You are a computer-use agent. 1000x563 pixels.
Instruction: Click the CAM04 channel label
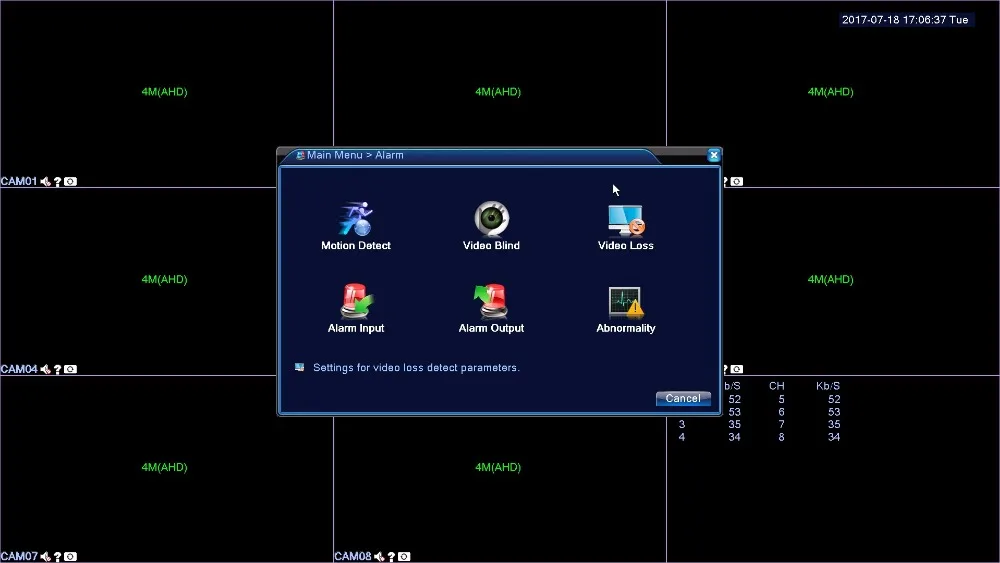19,369
